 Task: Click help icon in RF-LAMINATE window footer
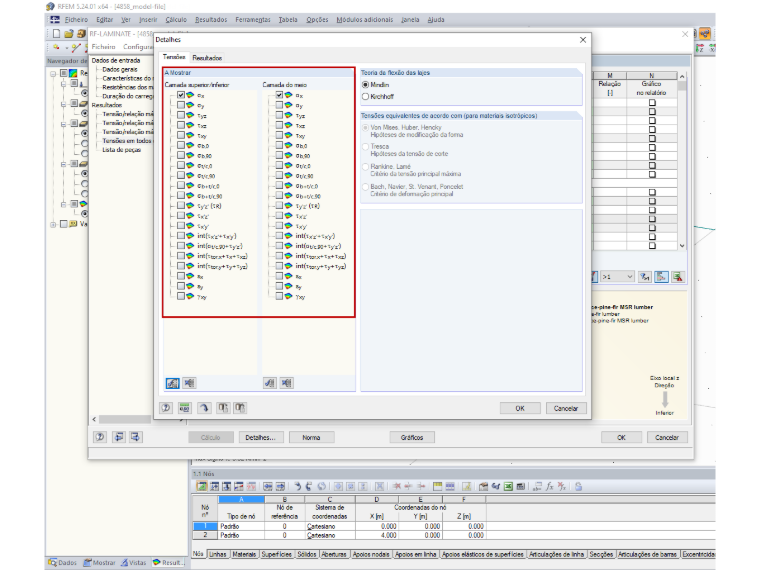click(x=100, y=437)
